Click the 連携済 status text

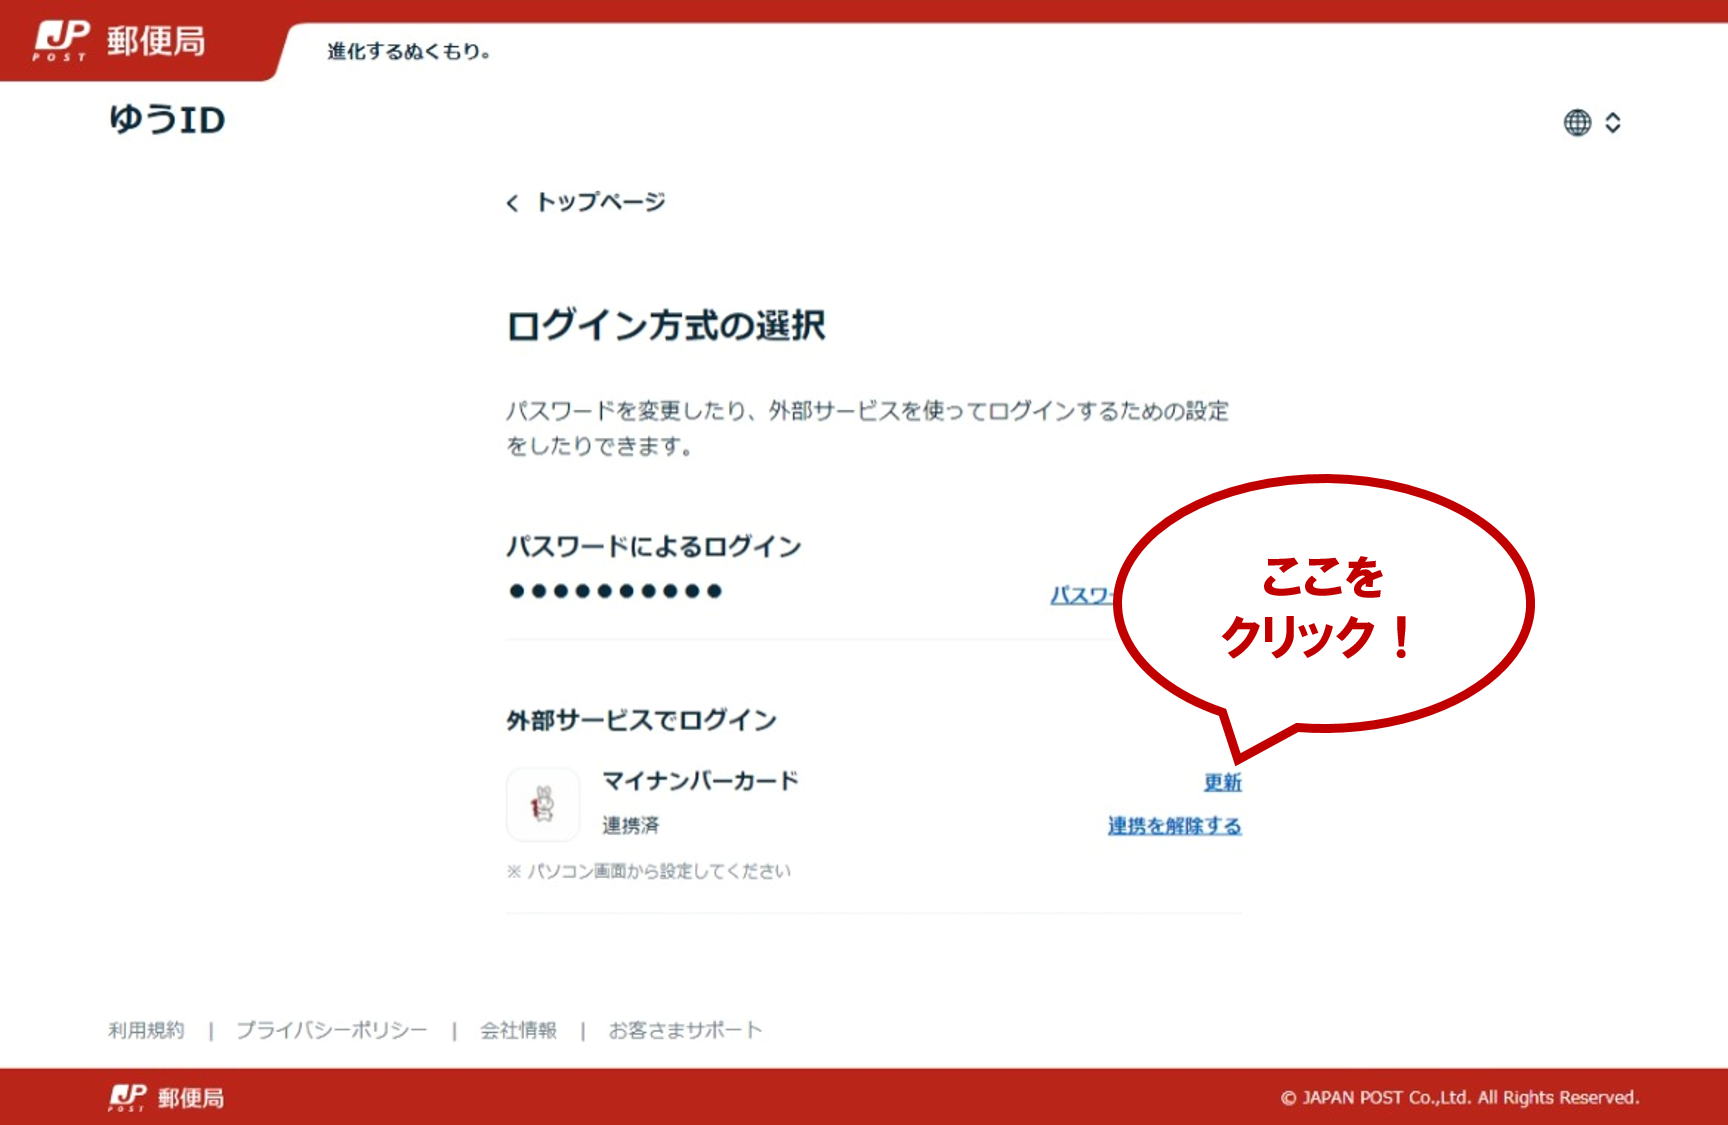coord(630,825)
